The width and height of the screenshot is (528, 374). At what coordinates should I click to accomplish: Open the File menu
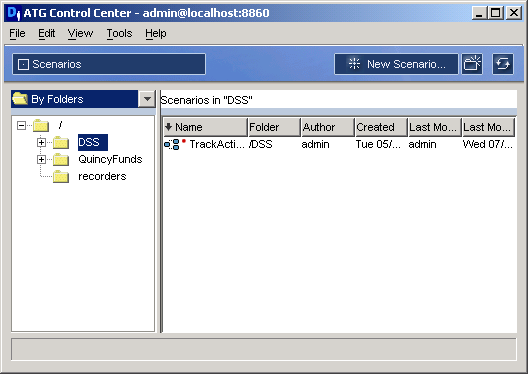coord(17,33)
